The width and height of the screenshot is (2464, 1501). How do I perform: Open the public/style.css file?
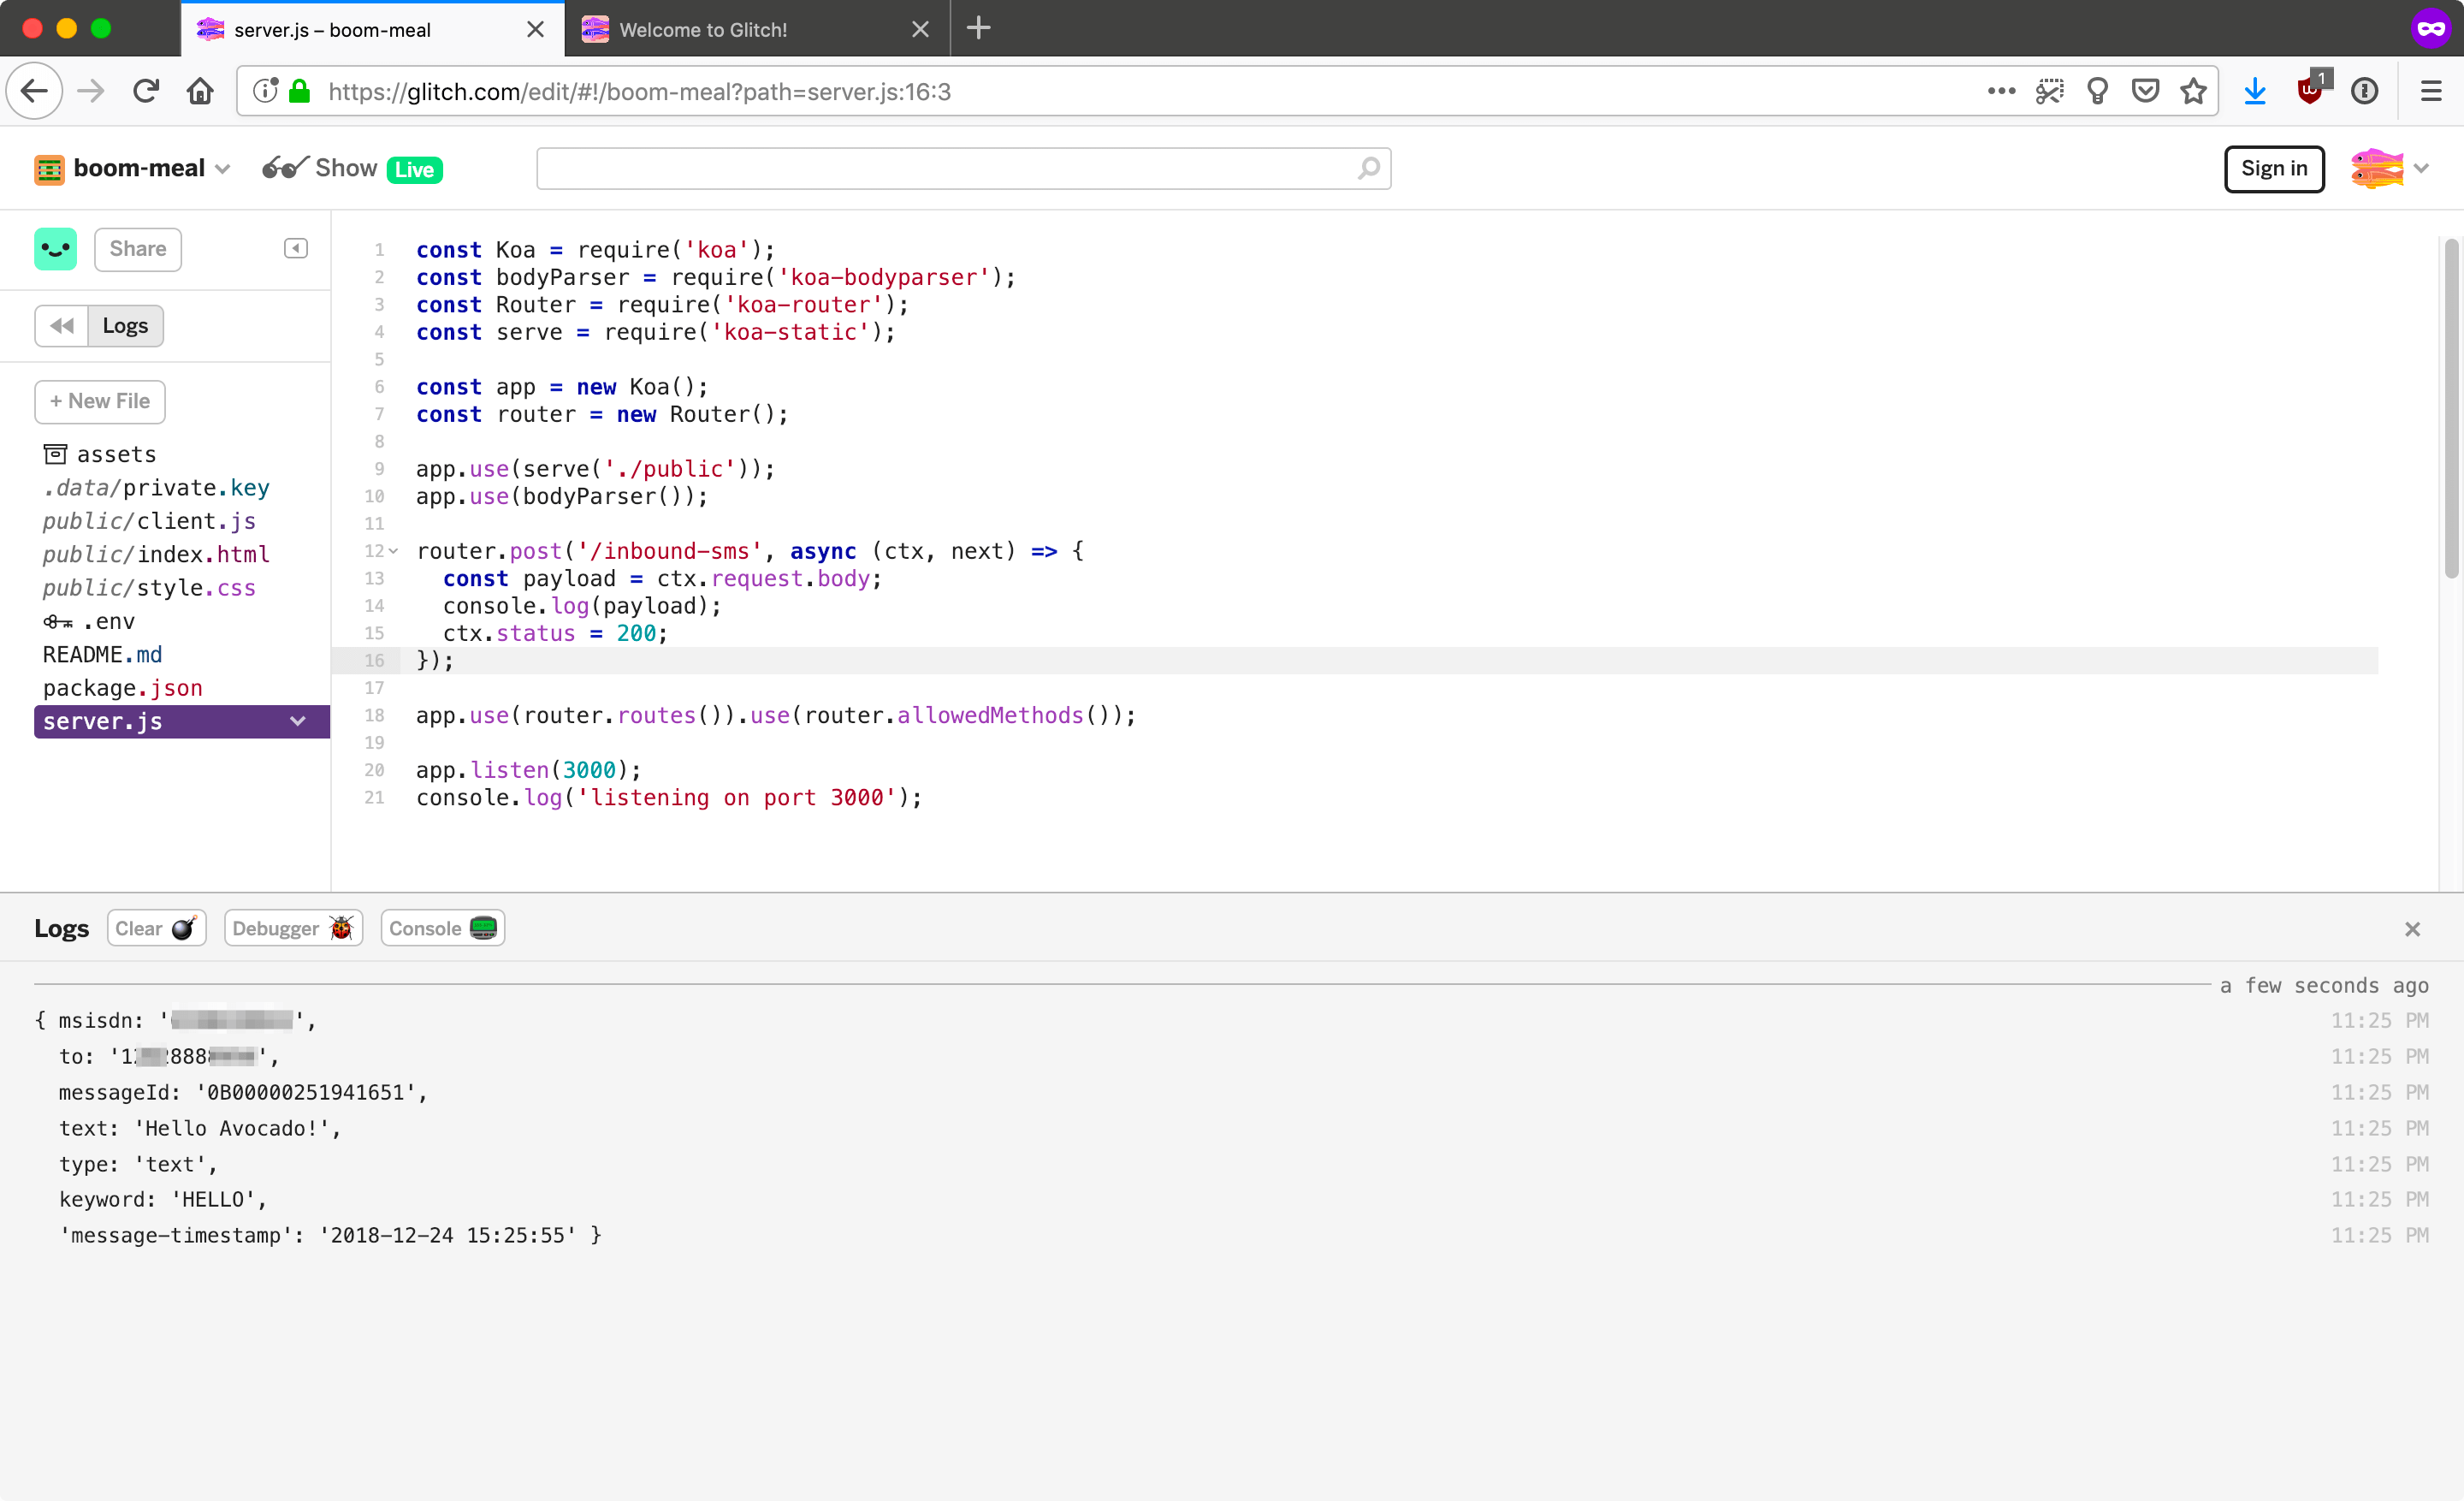click(x=149, y=588)
